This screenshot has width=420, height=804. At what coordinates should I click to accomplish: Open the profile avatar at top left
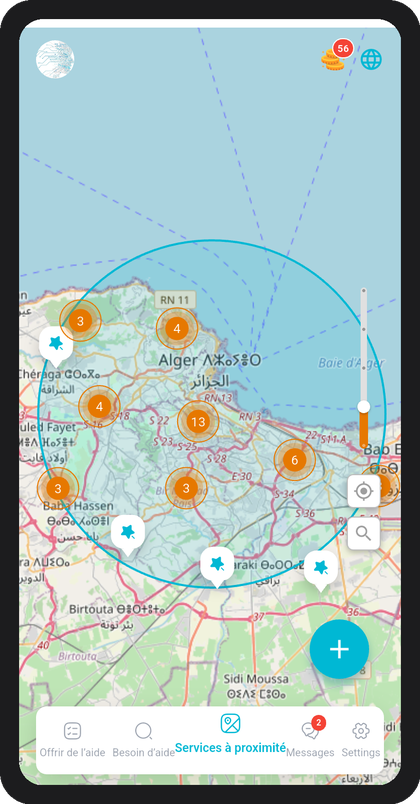pyautogui.click(x=55, y=59)
